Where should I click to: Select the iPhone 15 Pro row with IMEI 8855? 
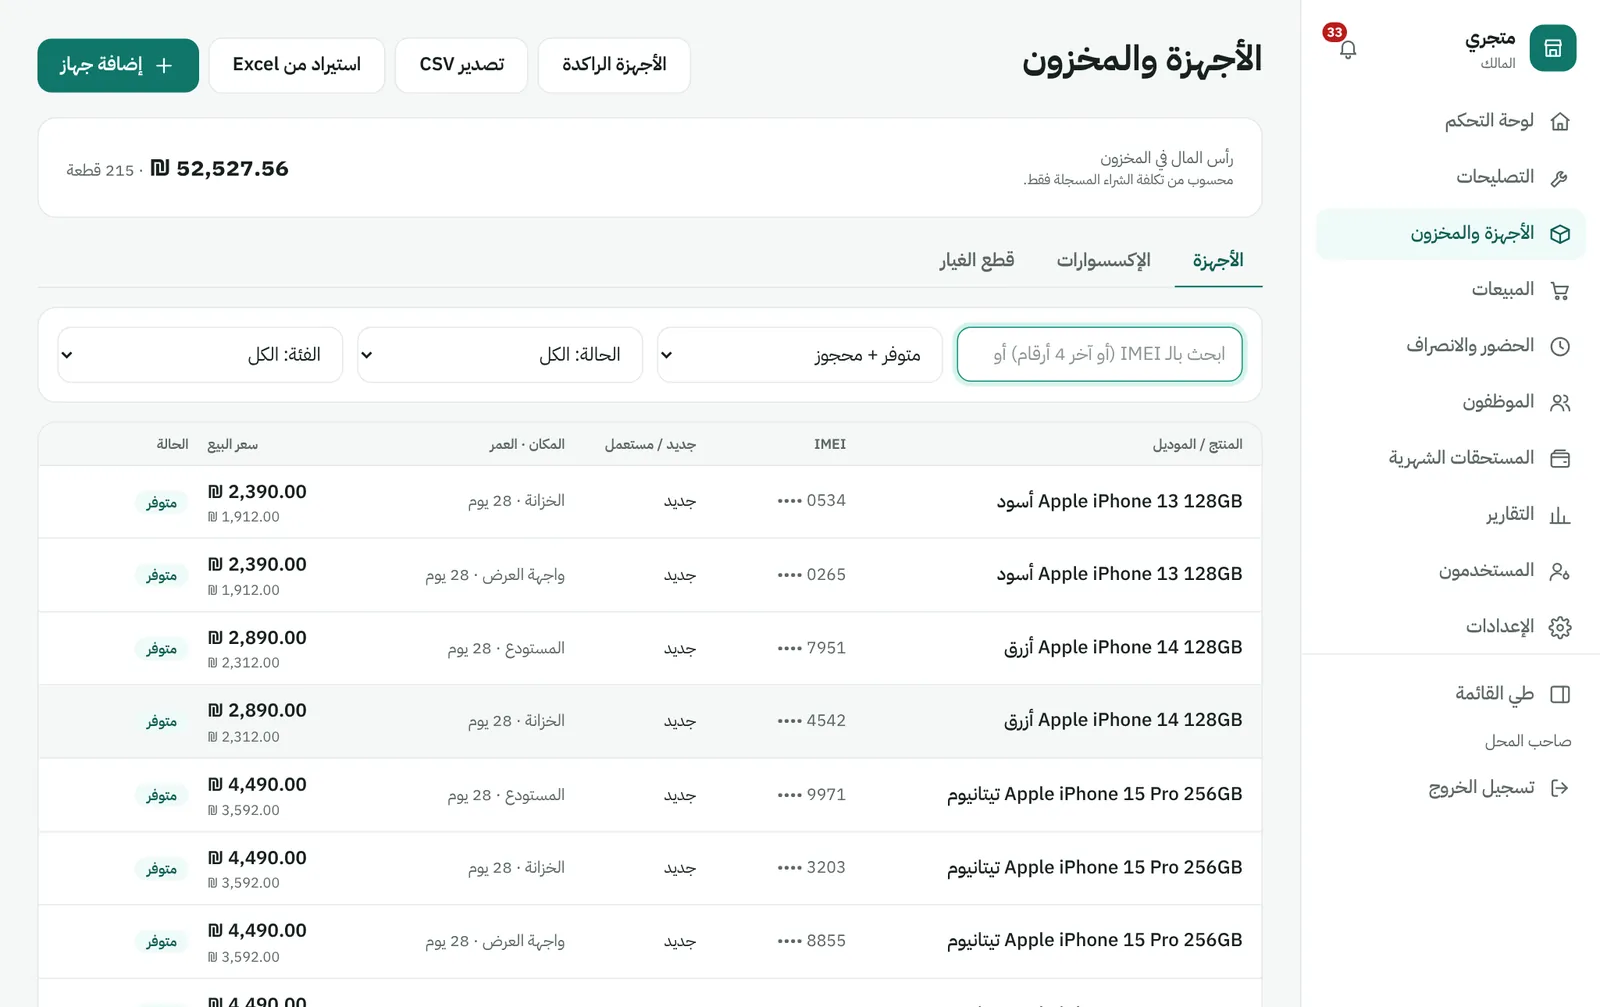(x=650, y=941)
